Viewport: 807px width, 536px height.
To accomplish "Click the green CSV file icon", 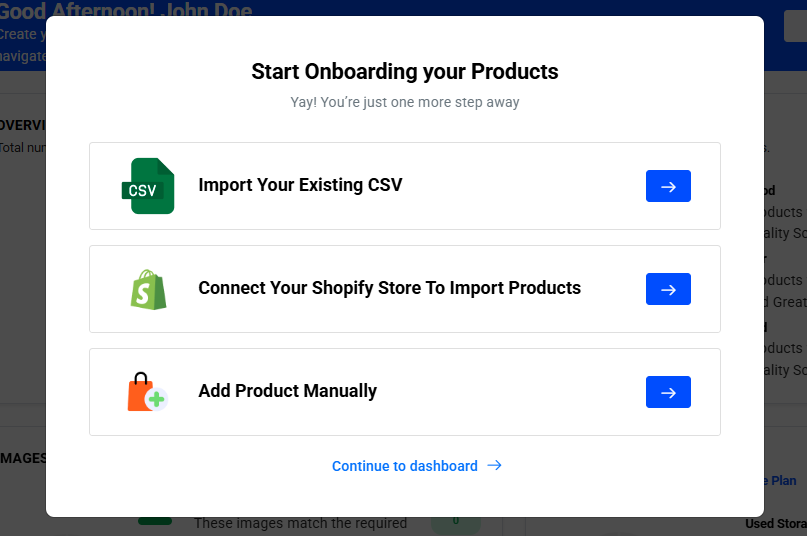I will click(x=147, y=186).
